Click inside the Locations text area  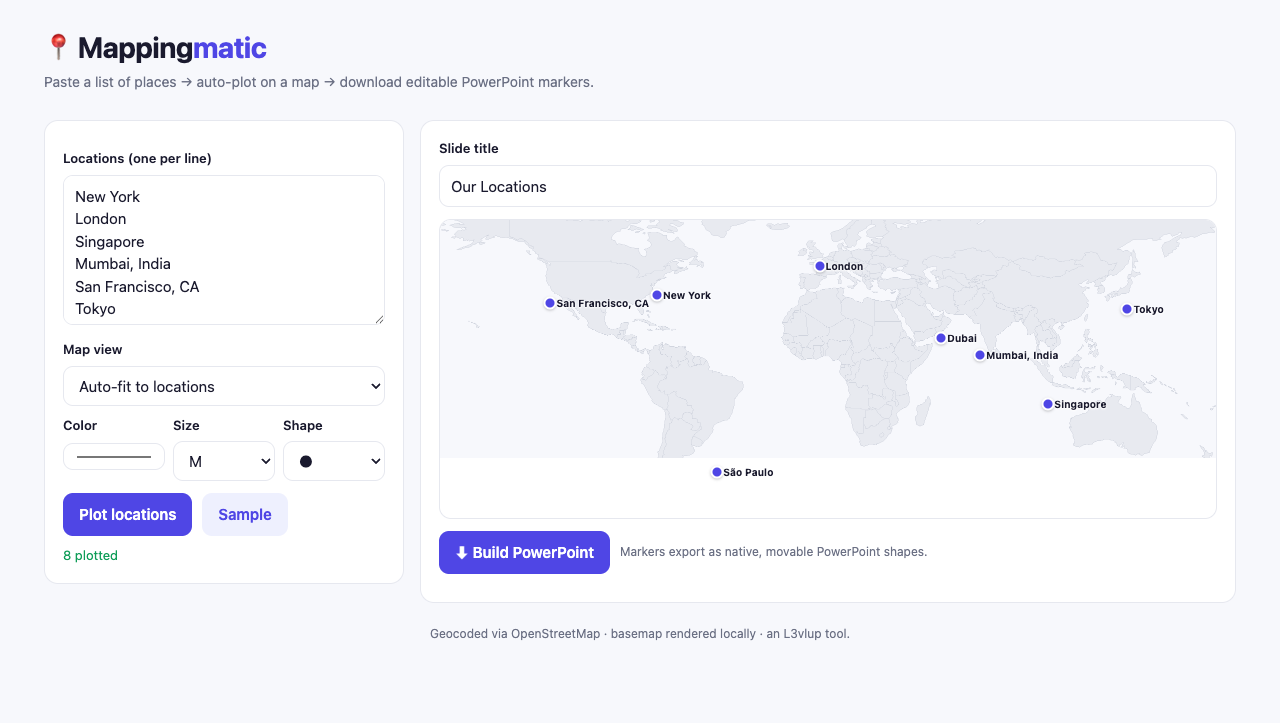[x=224, y=250]
